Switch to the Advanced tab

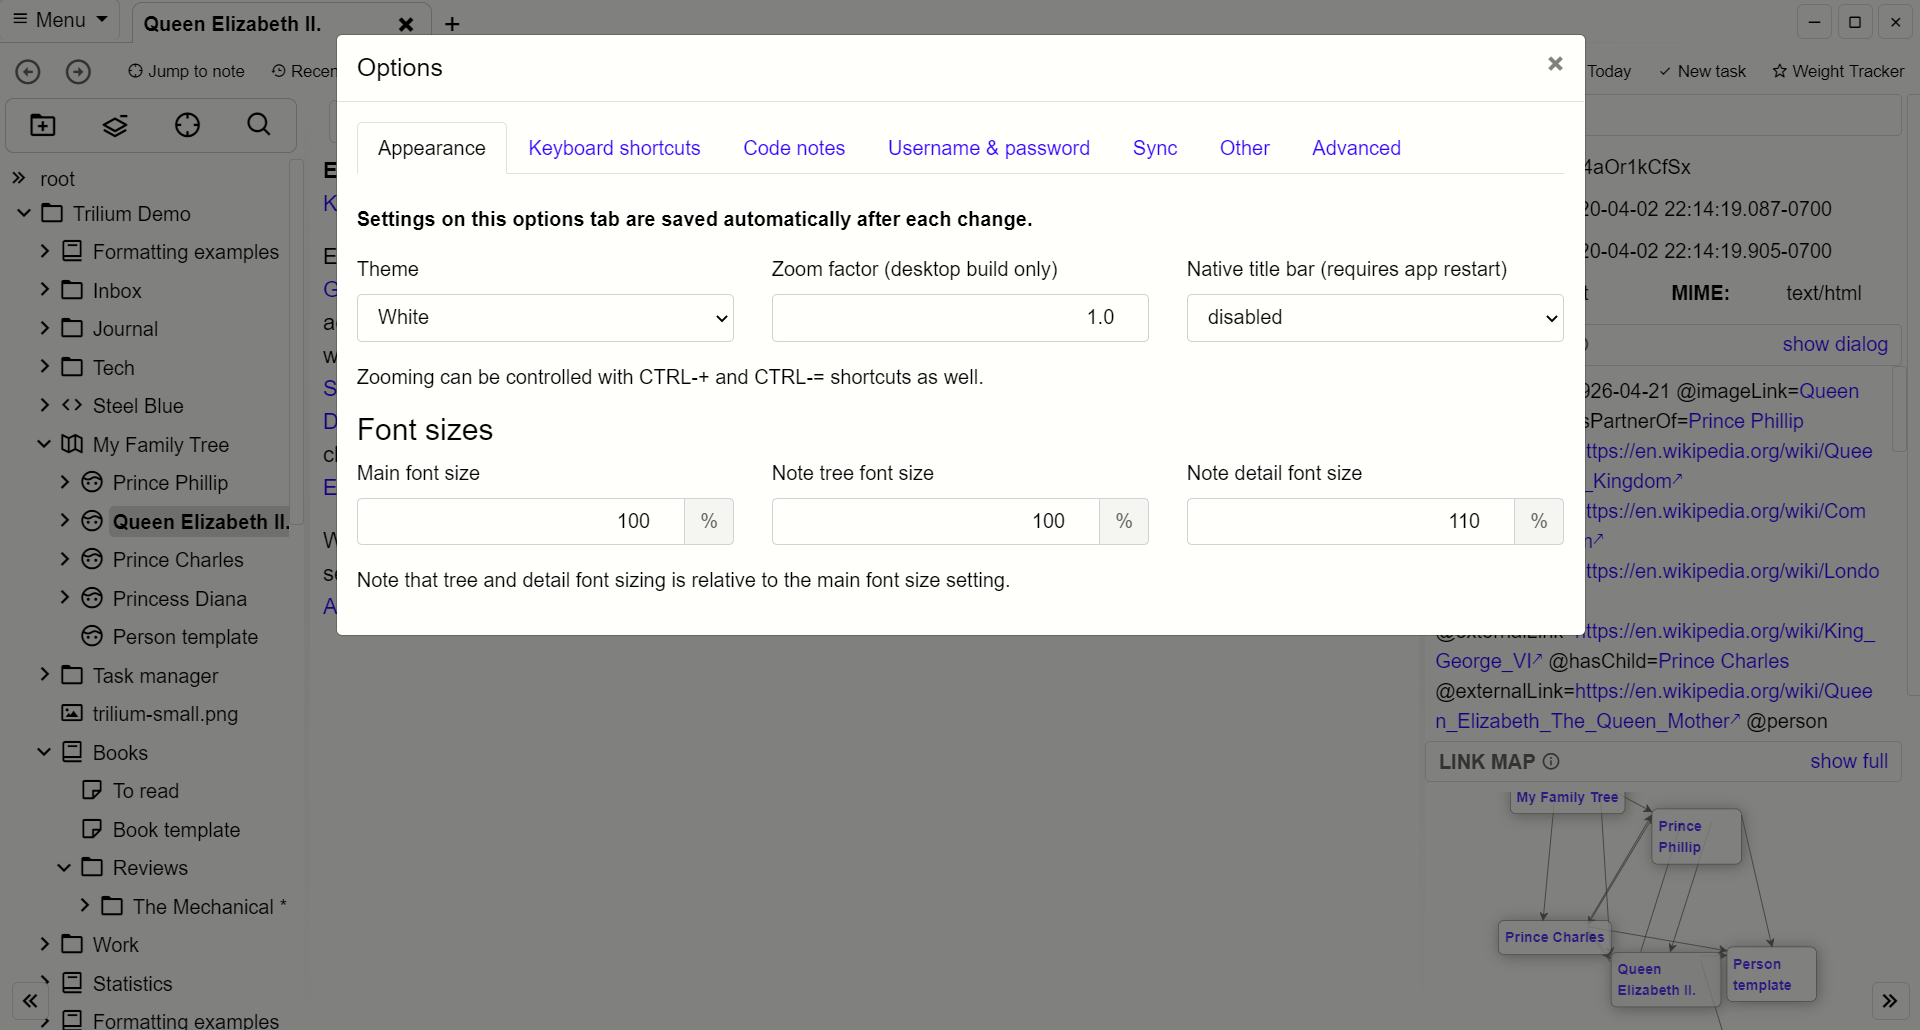coord(1356,148)
